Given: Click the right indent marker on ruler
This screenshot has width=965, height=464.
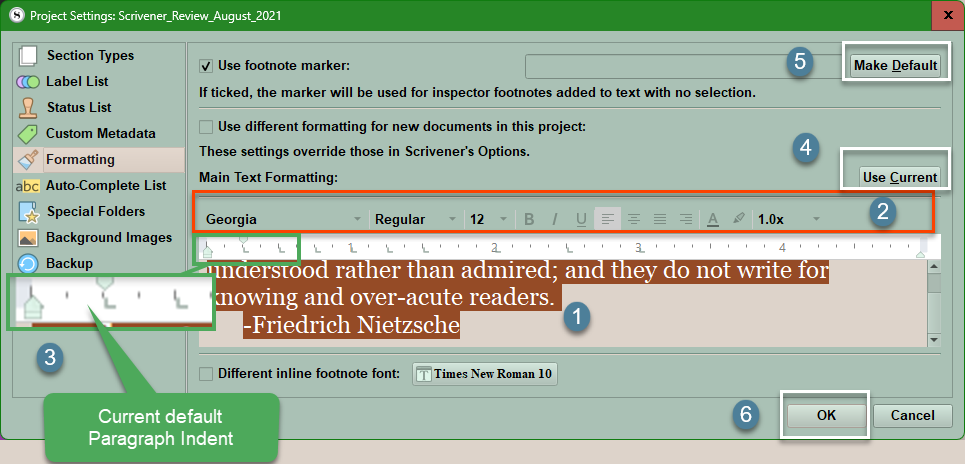Looking at the screenshot, I should 921,254.
